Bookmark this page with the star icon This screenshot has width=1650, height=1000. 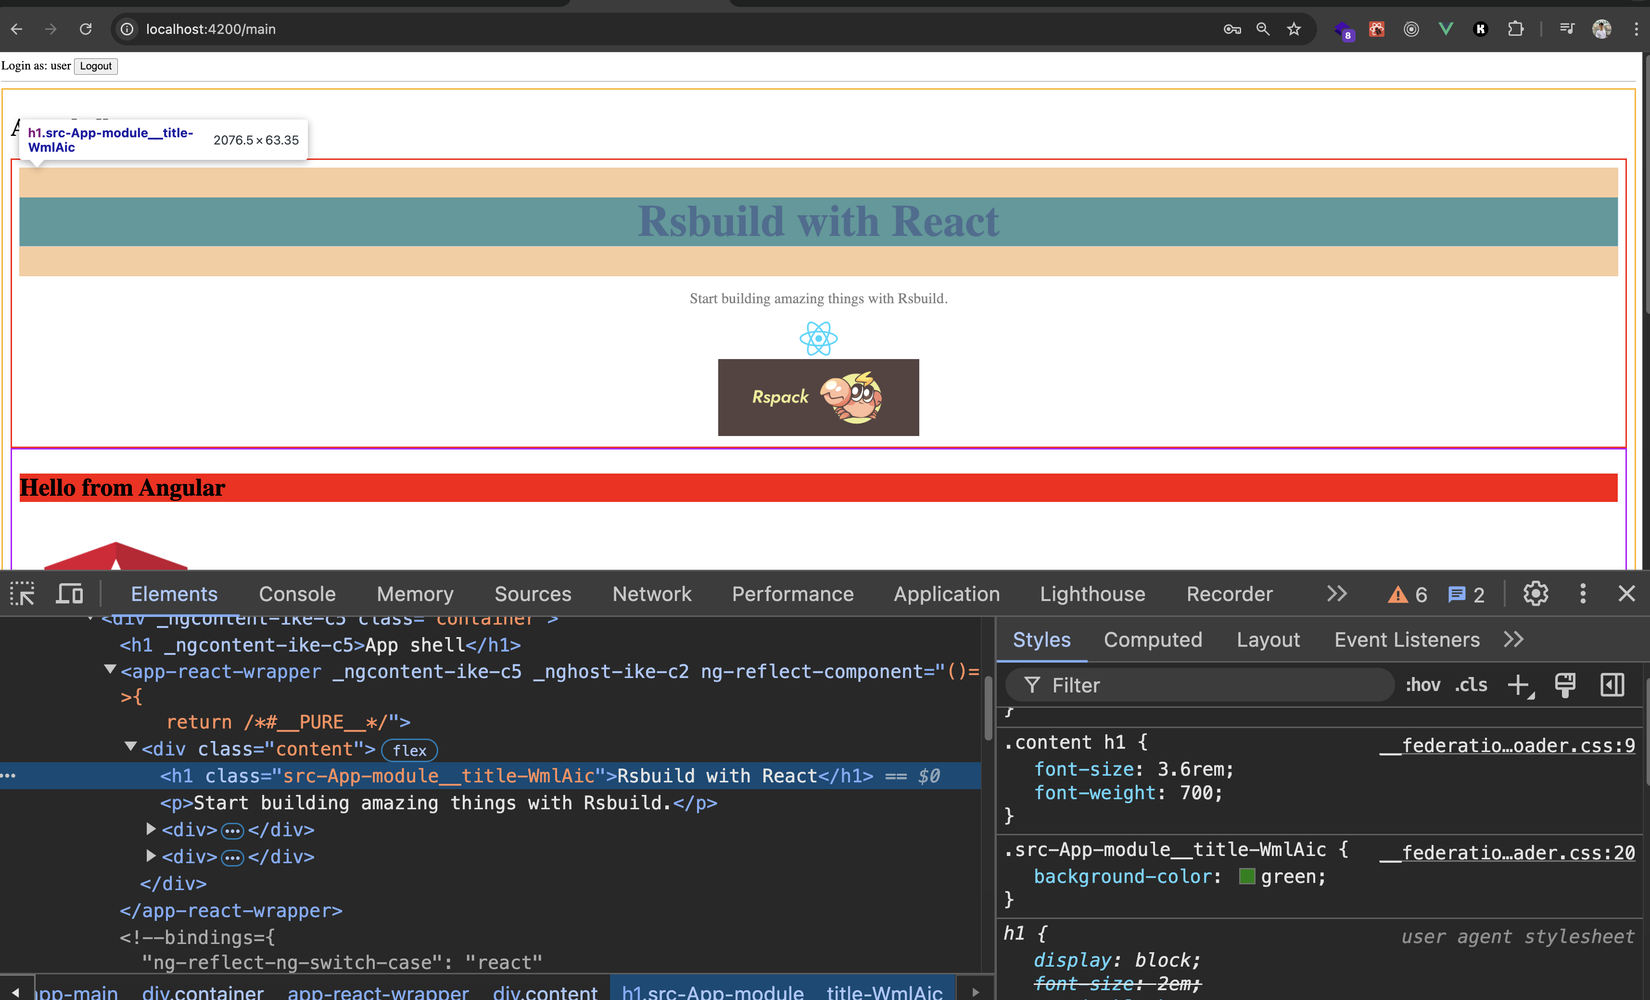point(1294,29)
